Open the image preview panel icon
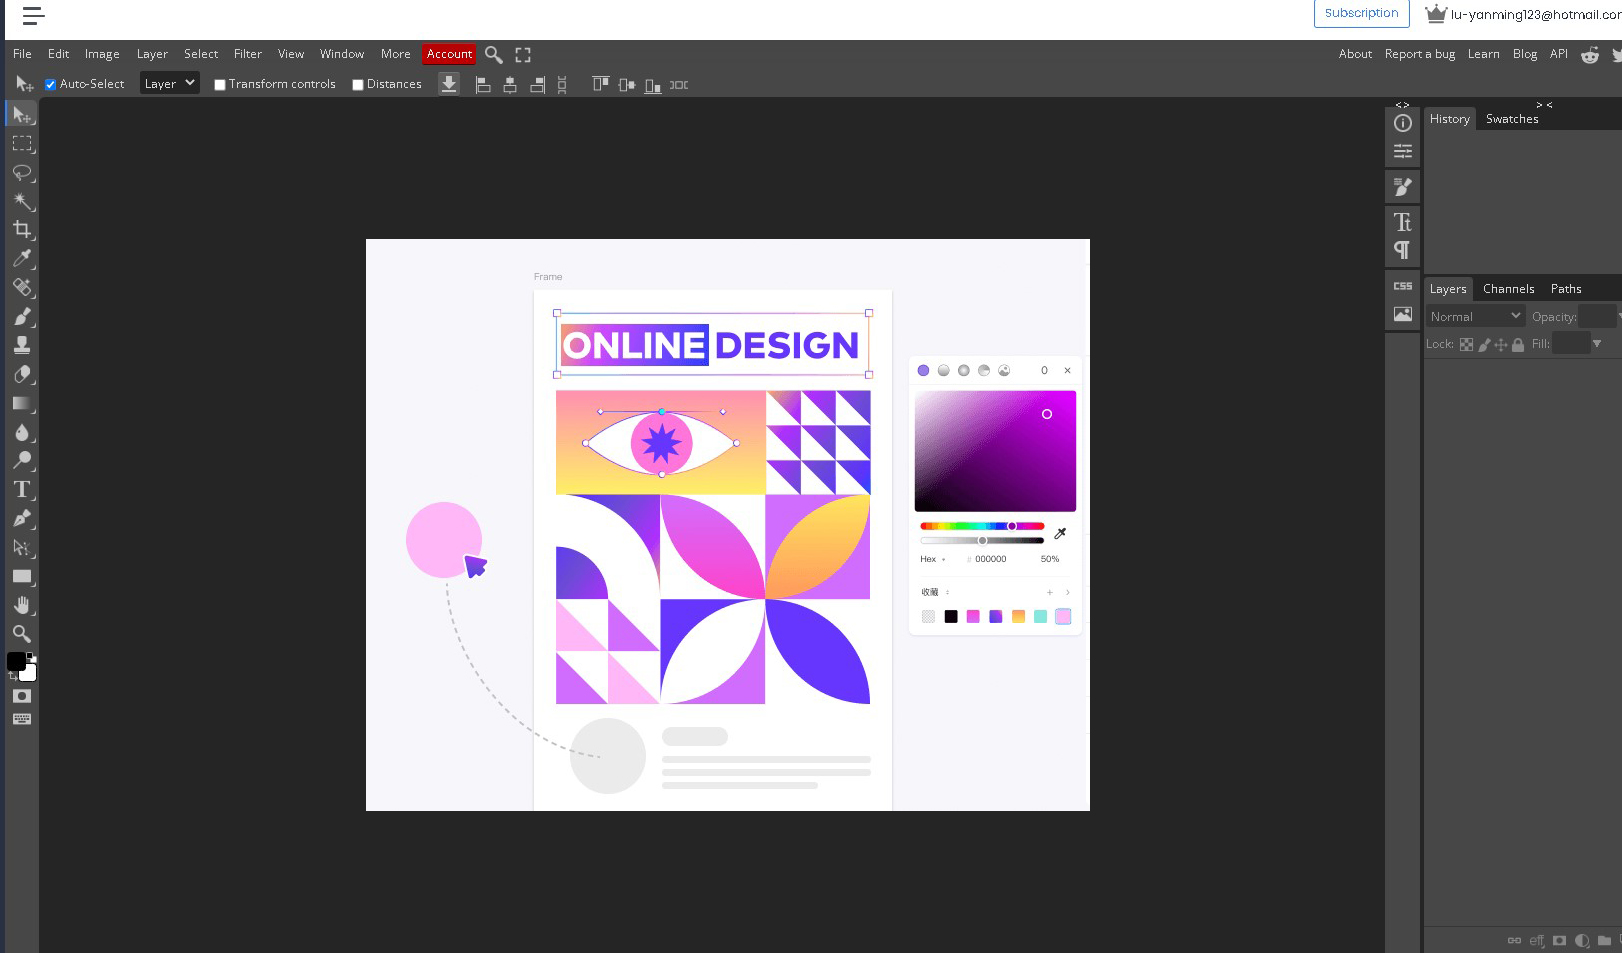Image resolution: width=1622 pixels, height=953 pixels. pyautogui.click(x=1403, y=314)
